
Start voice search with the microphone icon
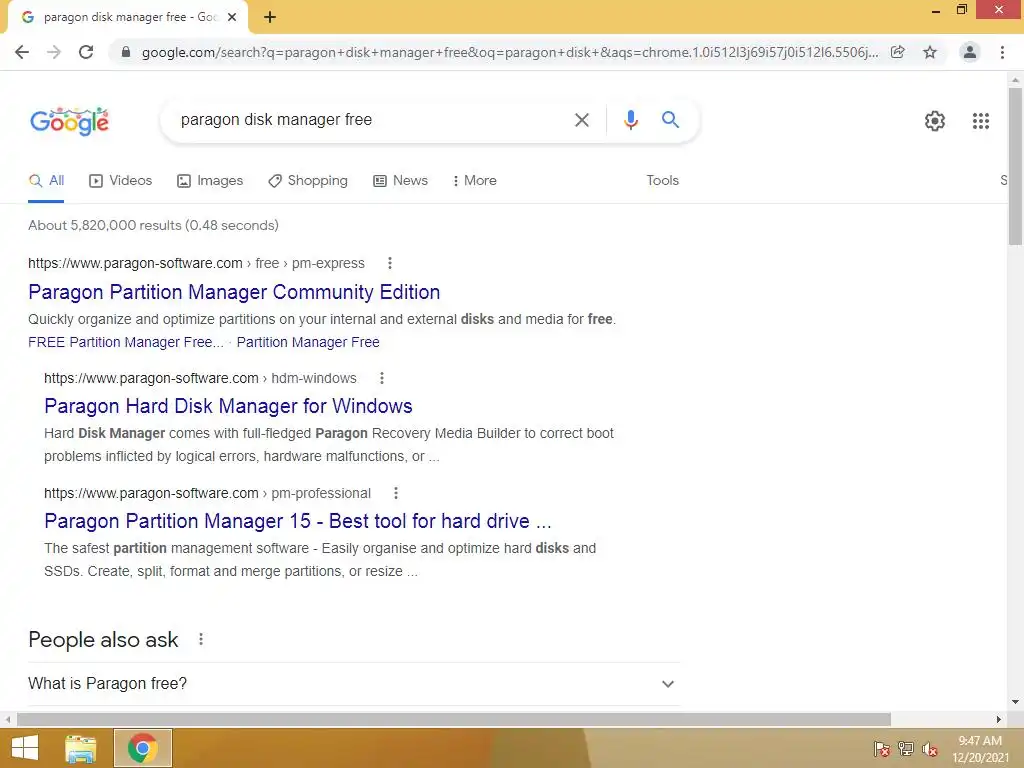pyautogui.click(x=630, y=120)
